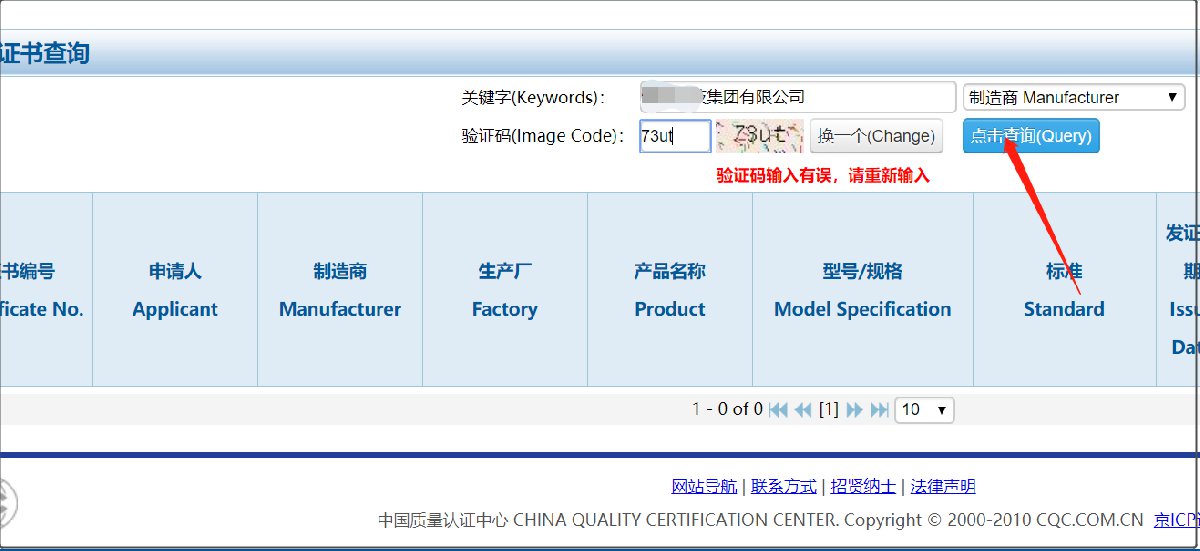
Task: Click the Change captcha button
Action: [876, 136]
